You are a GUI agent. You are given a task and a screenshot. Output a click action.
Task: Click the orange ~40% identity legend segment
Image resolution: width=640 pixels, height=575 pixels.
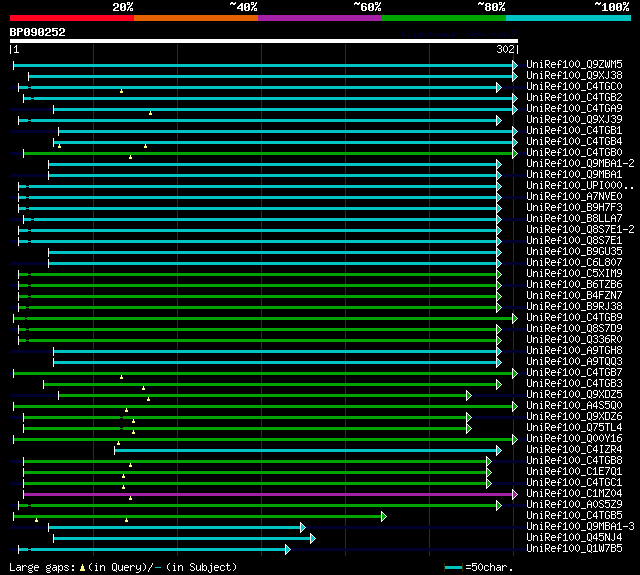coord(196,18)
